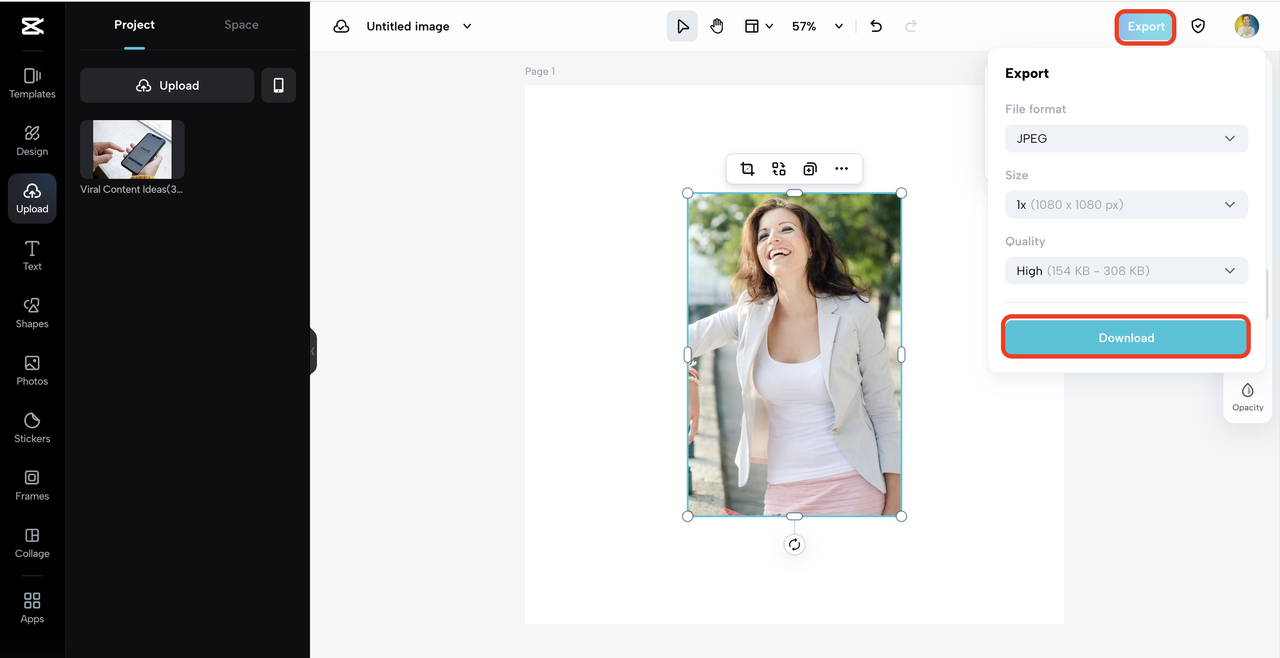Select the Upload sidebar item

click(32, 198)
